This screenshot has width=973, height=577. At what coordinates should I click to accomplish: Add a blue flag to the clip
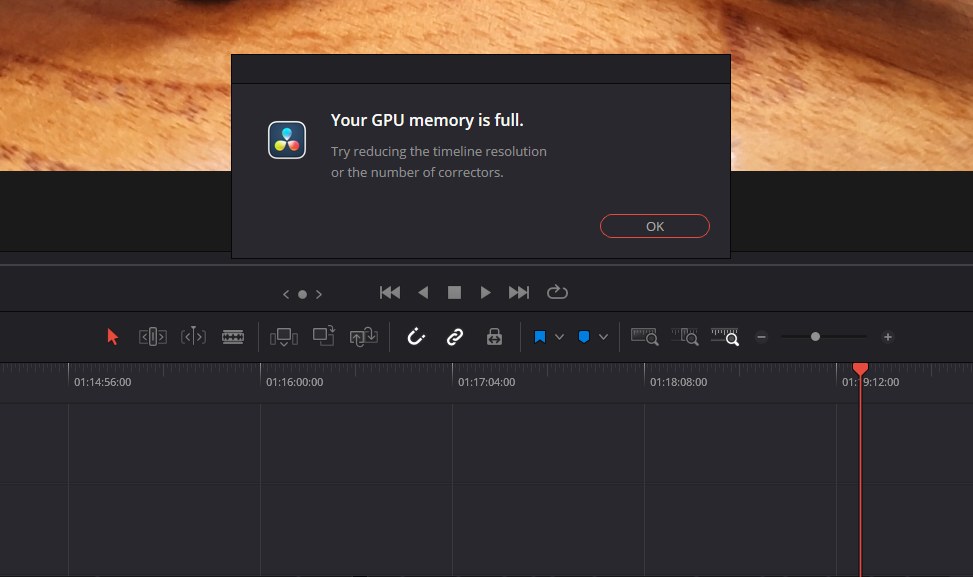click(540, 337)
